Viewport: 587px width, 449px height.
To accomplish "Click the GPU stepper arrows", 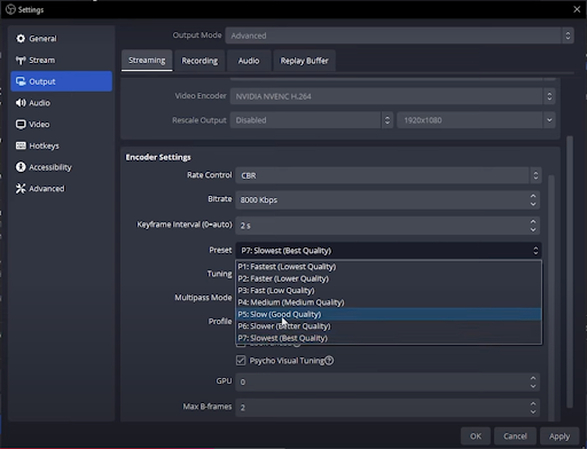I will (533, 382).
